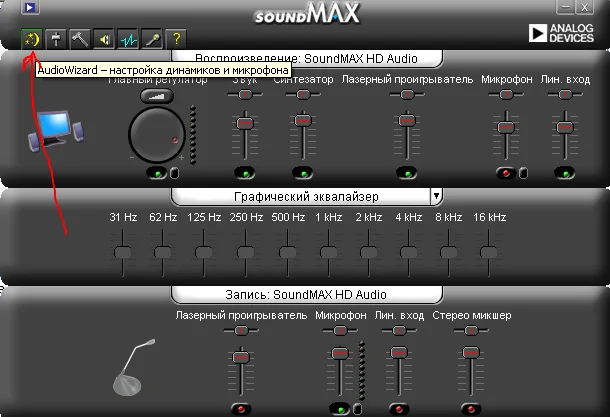Click the desk microphone image in recording
The image size is (610, 417).
tap(133, 367)
